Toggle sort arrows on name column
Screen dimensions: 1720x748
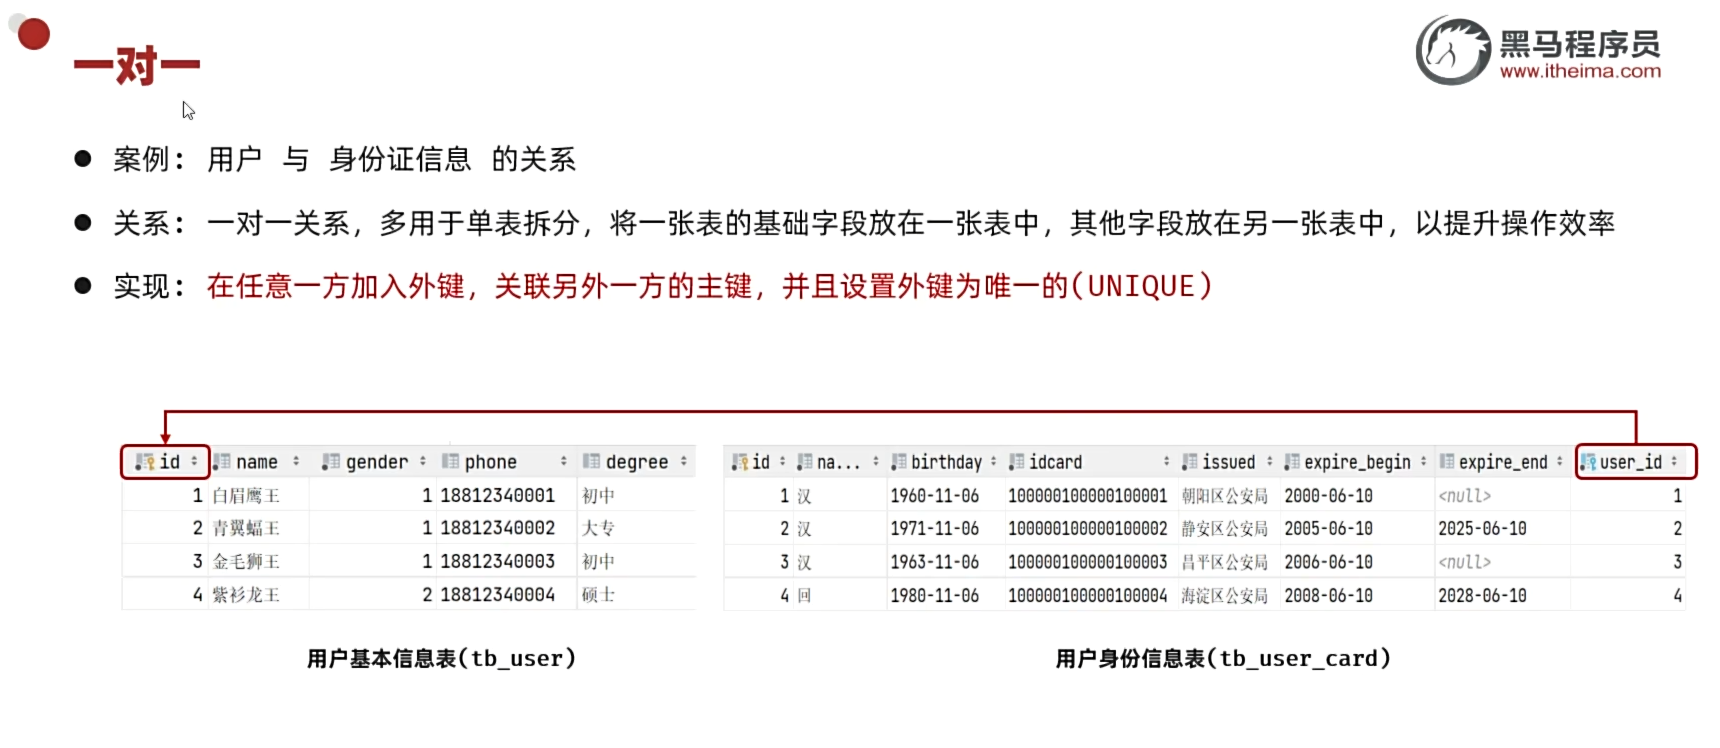[x=296, y=462]
